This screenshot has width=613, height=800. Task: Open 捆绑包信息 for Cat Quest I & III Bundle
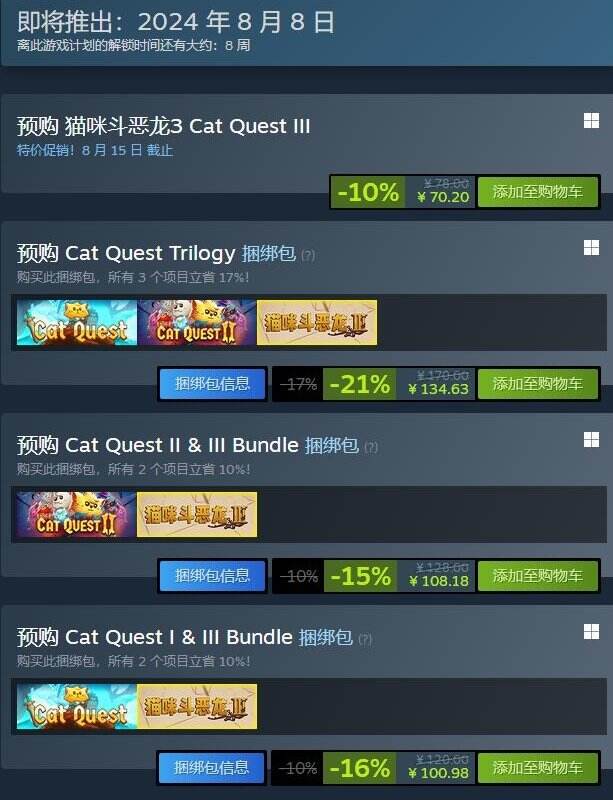[212, 768]
